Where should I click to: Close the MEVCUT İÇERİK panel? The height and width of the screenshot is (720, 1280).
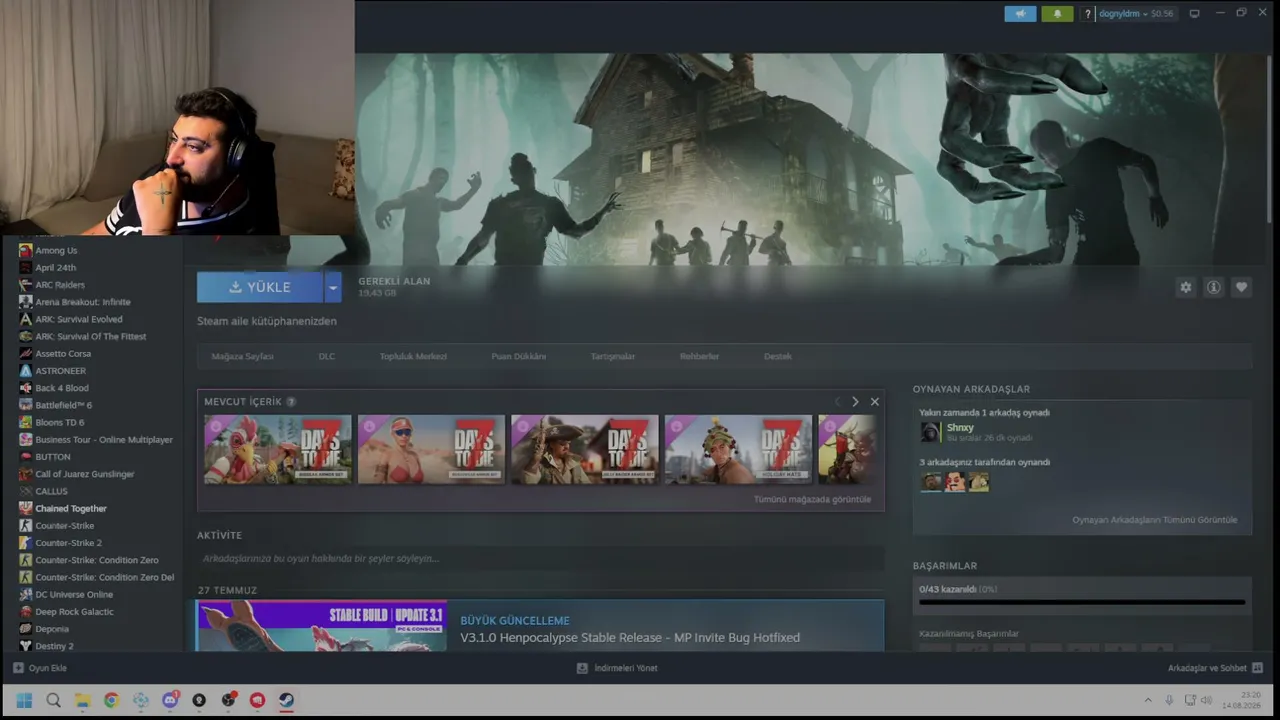pos(874,402)
